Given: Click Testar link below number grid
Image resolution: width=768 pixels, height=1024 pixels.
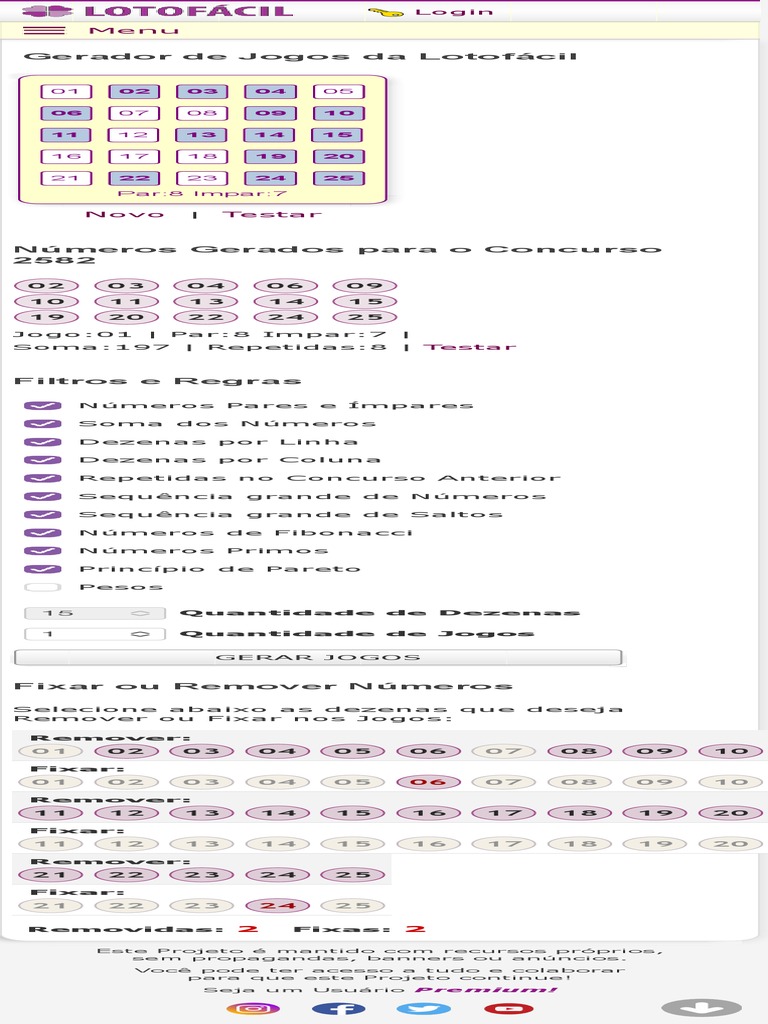Looking at the screenshot, I should click(x=272, y=214).
